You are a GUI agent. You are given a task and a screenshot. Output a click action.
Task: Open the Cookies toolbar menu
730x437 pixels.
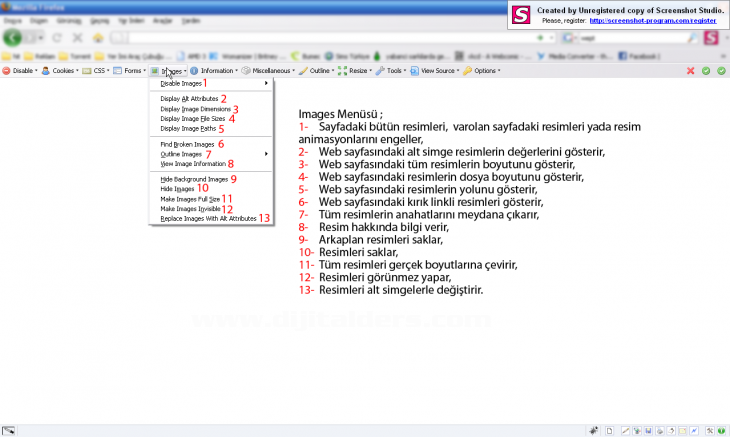pyautogui.click(x=61, y=71)
